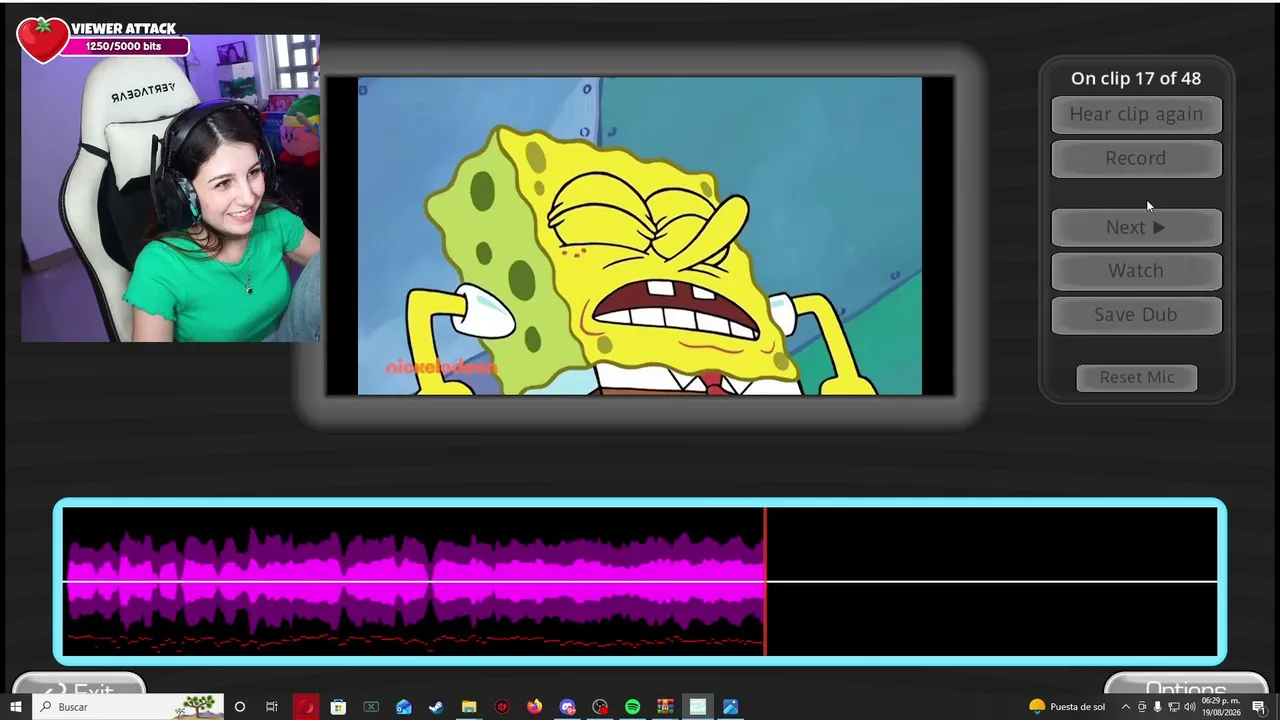Switch to the active game window taskbar icon
1280x720 pixels.
(698, 707)
